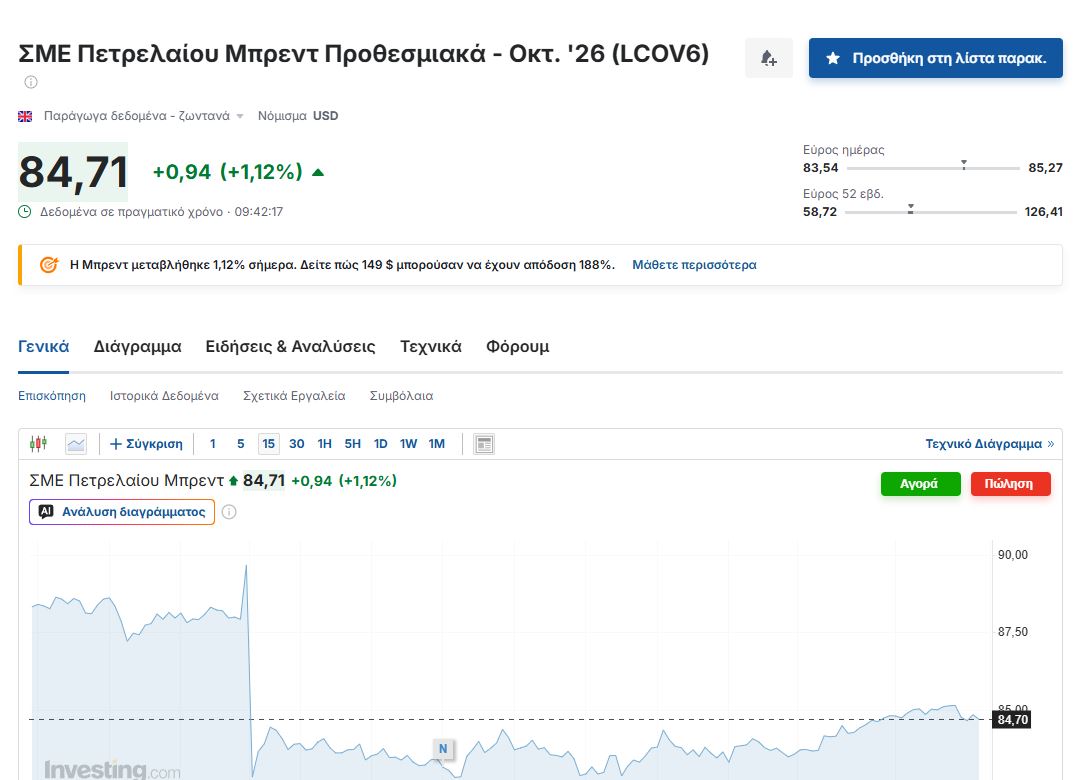Open Ιστορικά Δεδομένα sub-tab

164,396
